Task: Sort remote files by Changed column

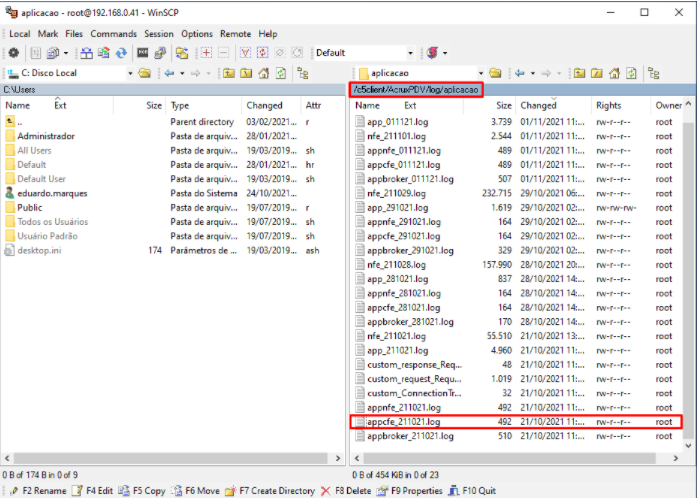Action: [x=552, y=106]
